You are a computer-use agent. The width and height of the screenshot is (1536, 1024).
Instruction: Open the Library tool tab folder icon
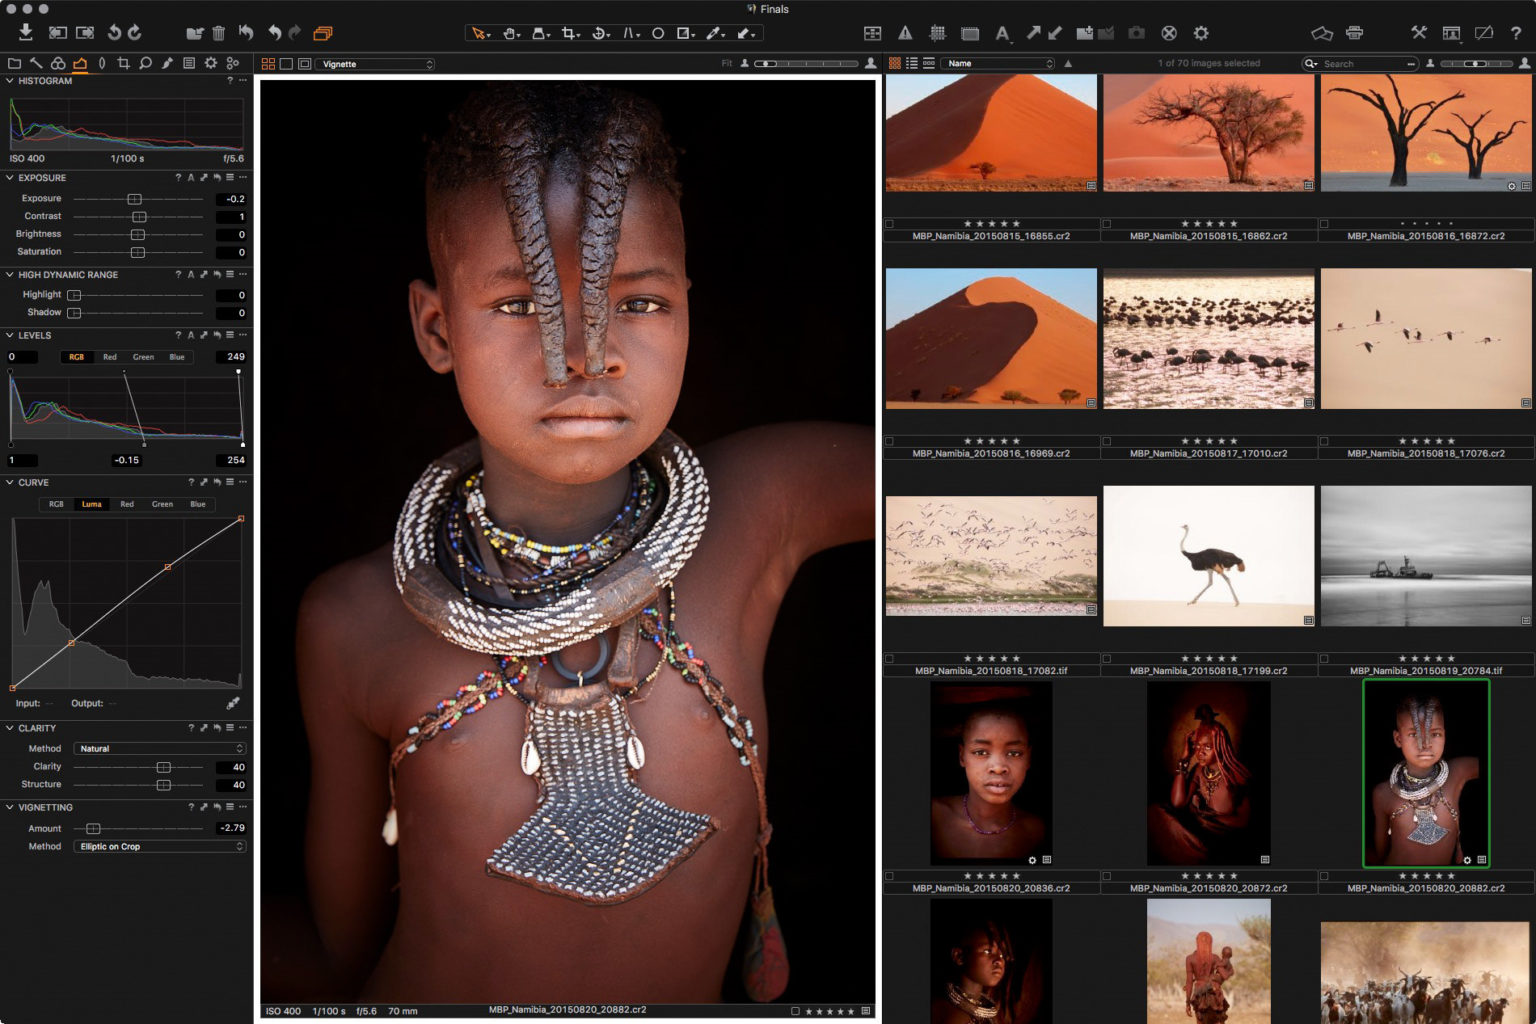click(x=15, y=62)
